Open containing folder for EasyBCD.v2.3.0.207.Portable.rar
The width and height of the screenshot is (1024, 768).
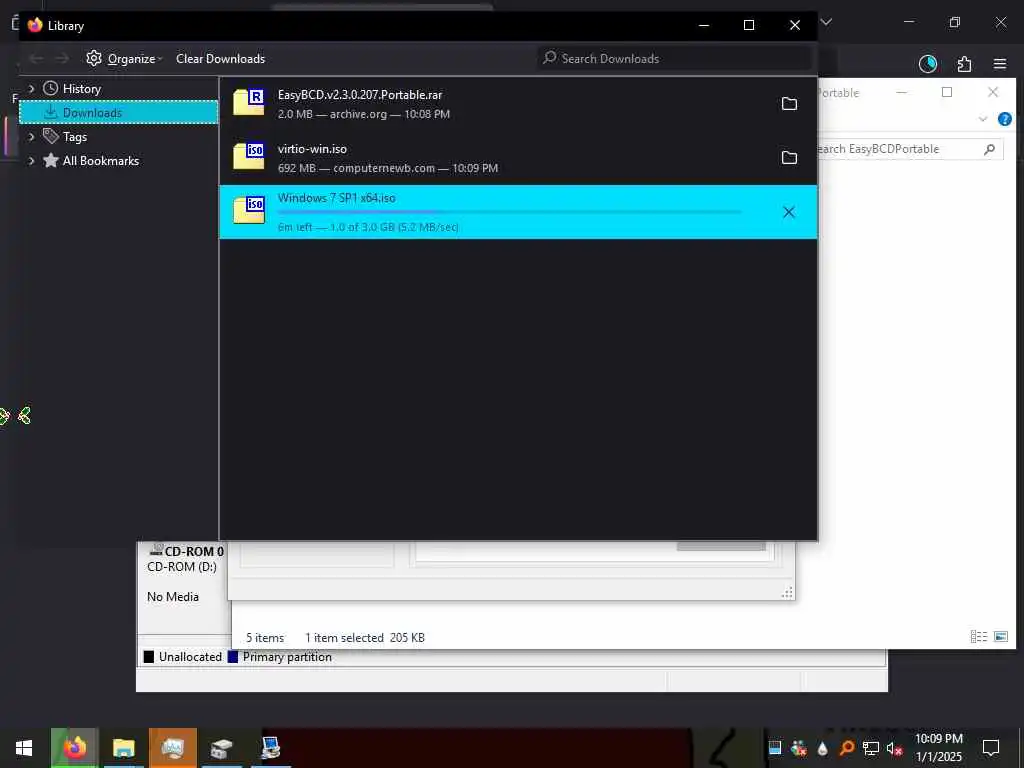click(789, 104)
